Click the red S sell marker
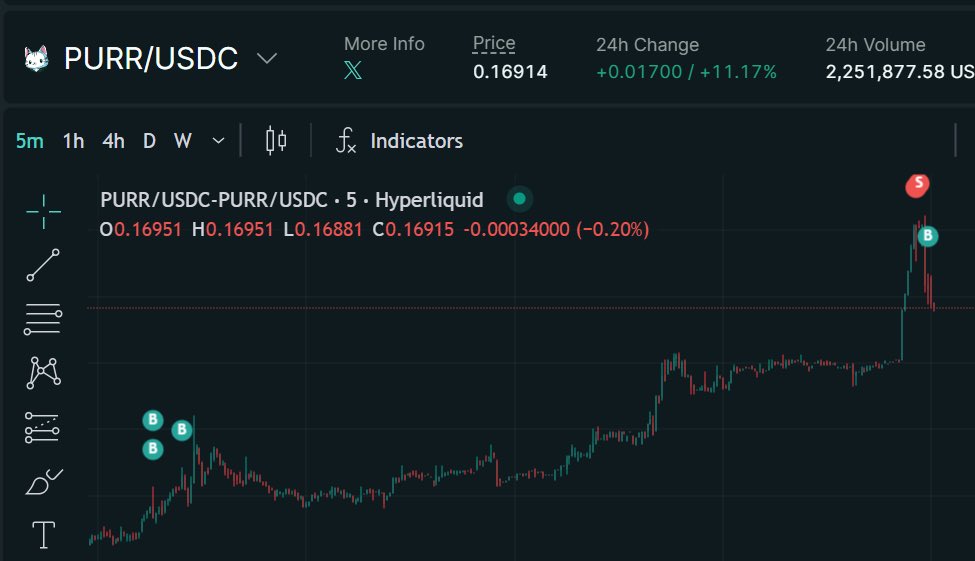The image size is (975, 561). 918,185
